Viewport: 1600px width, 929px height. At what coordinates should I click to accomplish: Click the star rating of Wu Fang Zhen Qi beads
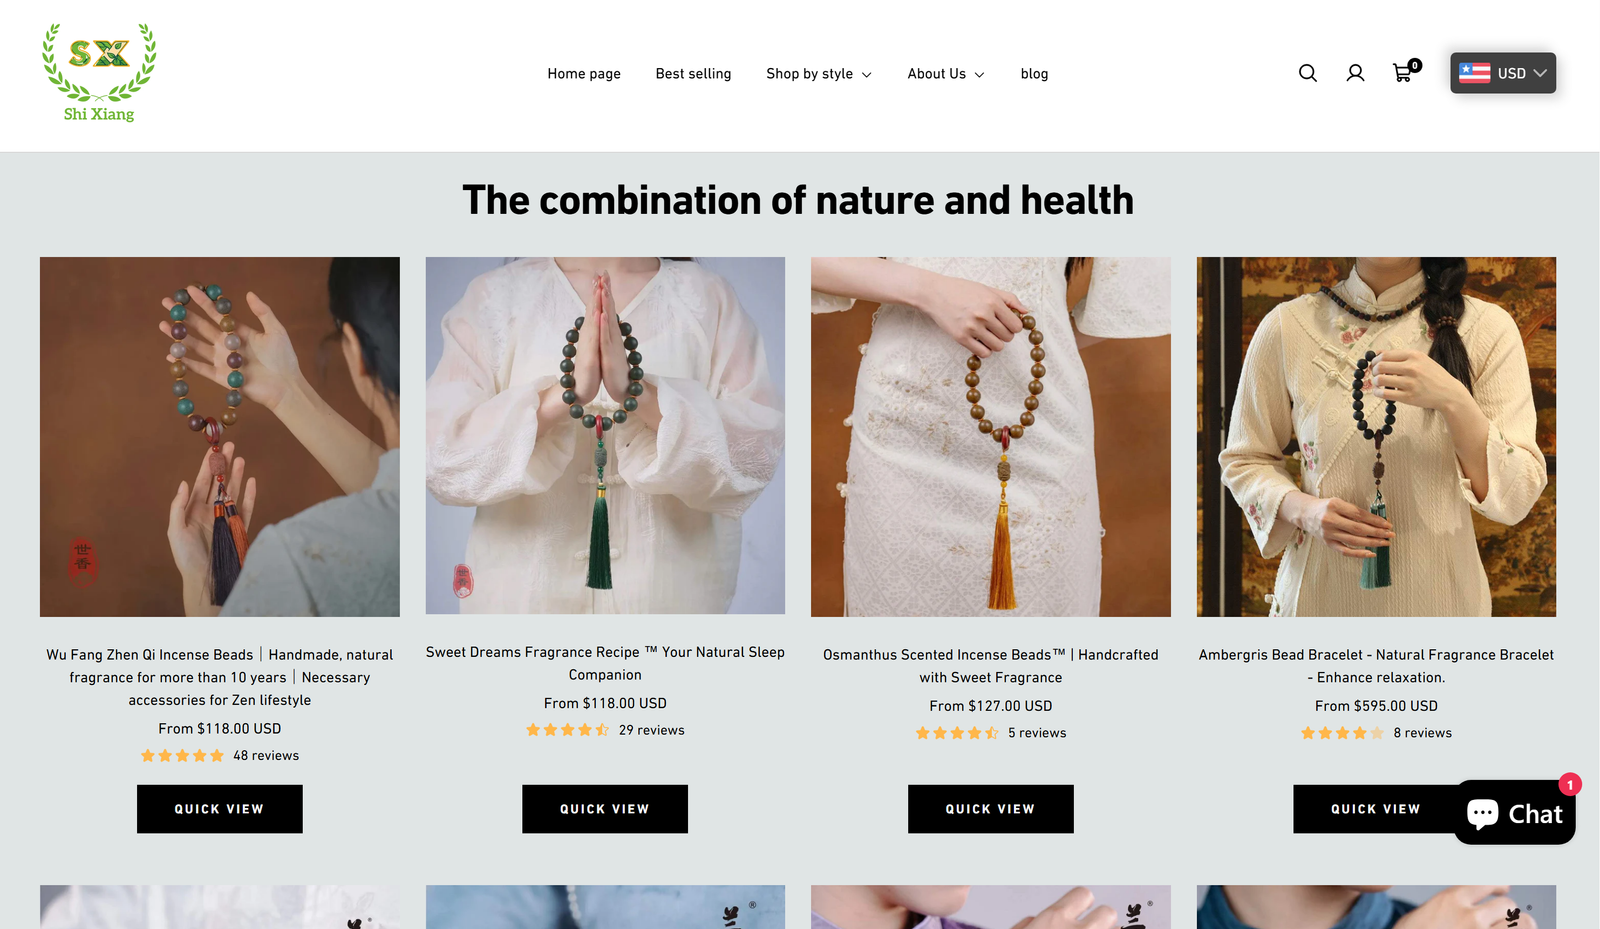182,756
